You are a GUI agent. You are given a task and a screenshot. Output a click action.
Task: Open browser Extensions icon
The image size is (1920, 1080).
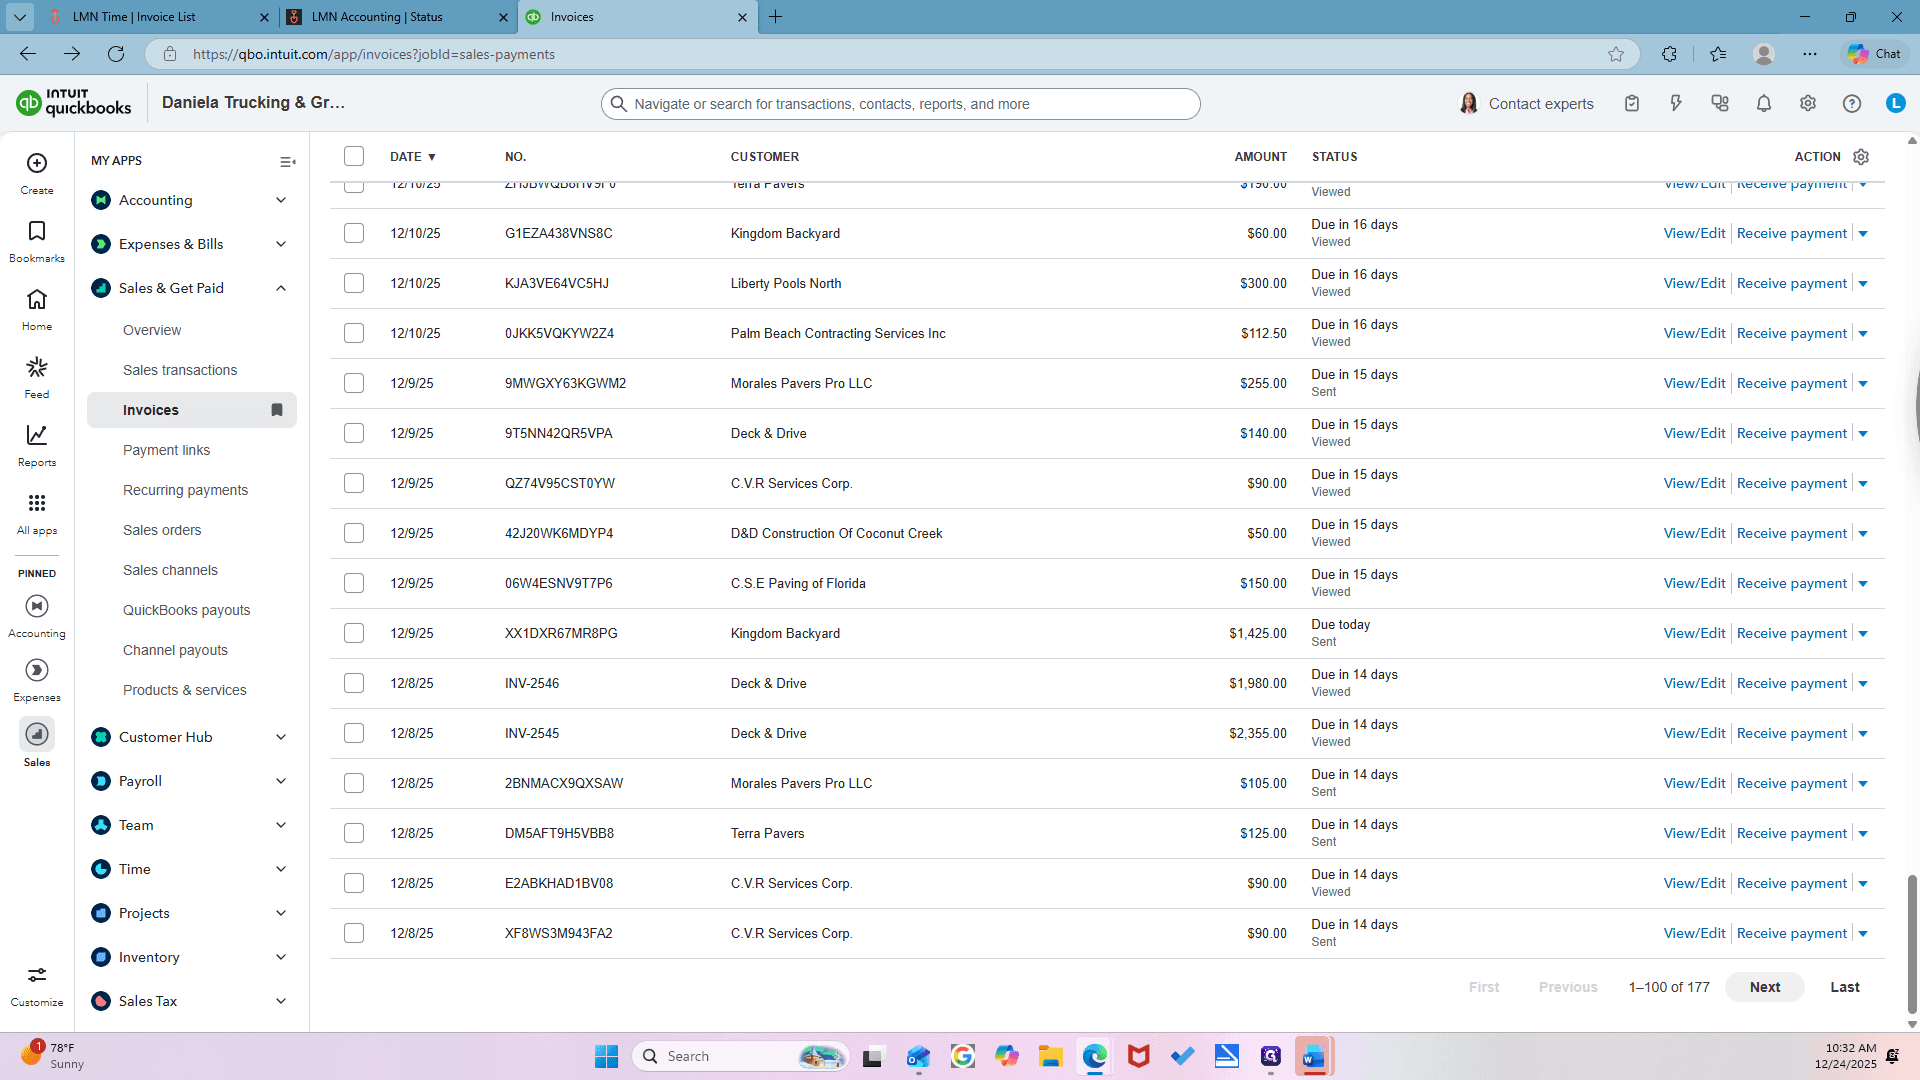(1669, 54)
